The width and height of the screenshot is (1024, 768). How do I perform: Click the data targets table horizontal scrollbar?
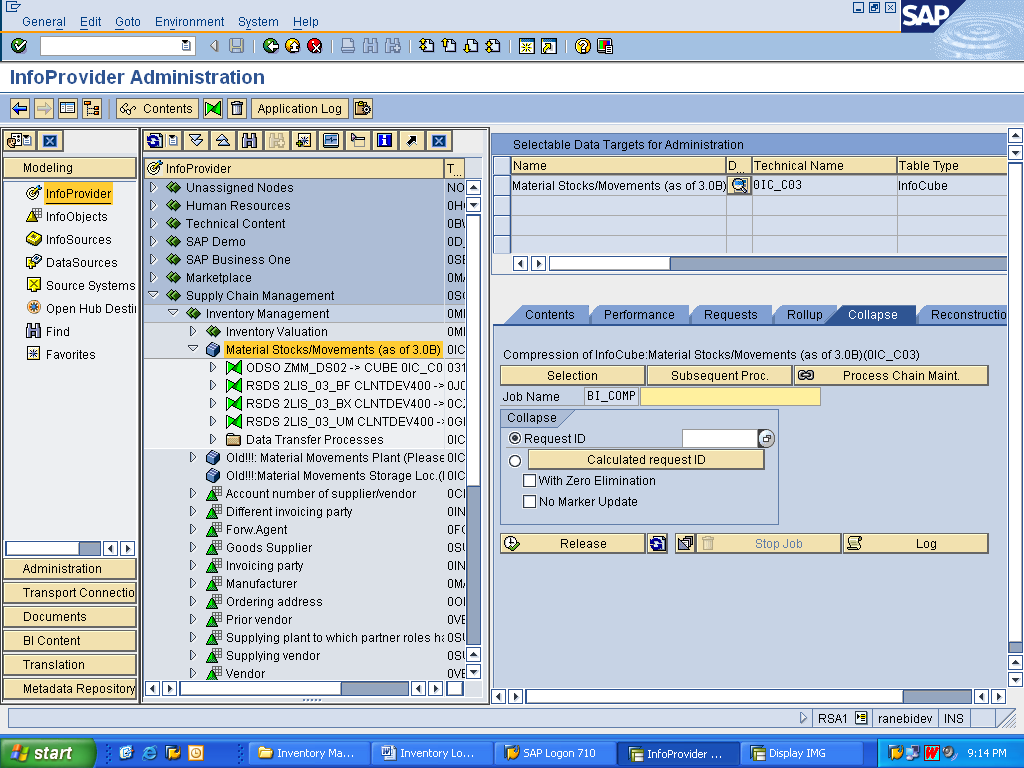pyautogui.click(x=777, y=263)
